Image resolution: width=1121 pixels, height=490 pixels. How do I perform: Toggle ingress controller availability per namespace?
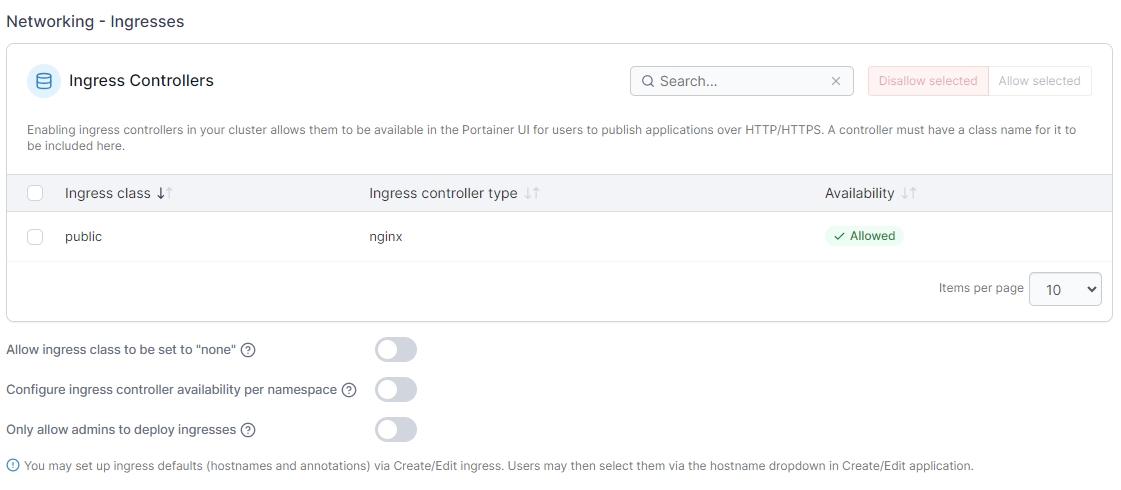tap(396, 390)
